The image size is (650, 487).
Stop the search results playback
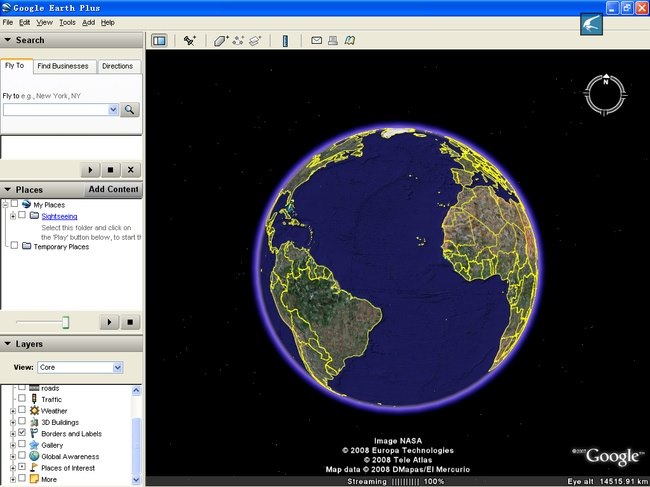[x=110, y=170]
